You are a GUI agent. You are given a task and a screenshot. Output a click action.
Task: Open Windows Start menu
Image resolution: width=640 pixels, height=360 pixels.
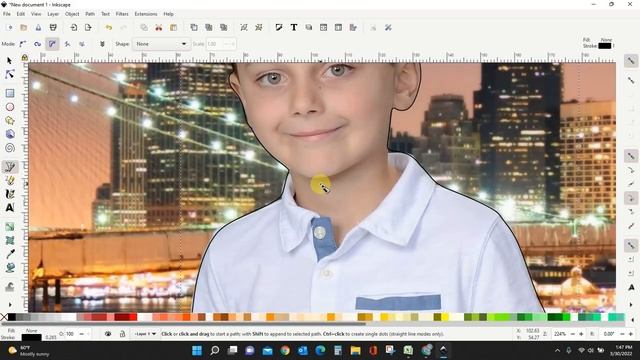197,351
